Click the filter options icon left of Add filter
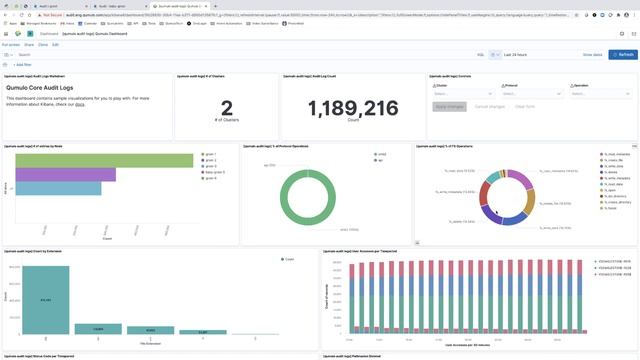The width and height of the screenshot is (640, 360). [5, 64]
